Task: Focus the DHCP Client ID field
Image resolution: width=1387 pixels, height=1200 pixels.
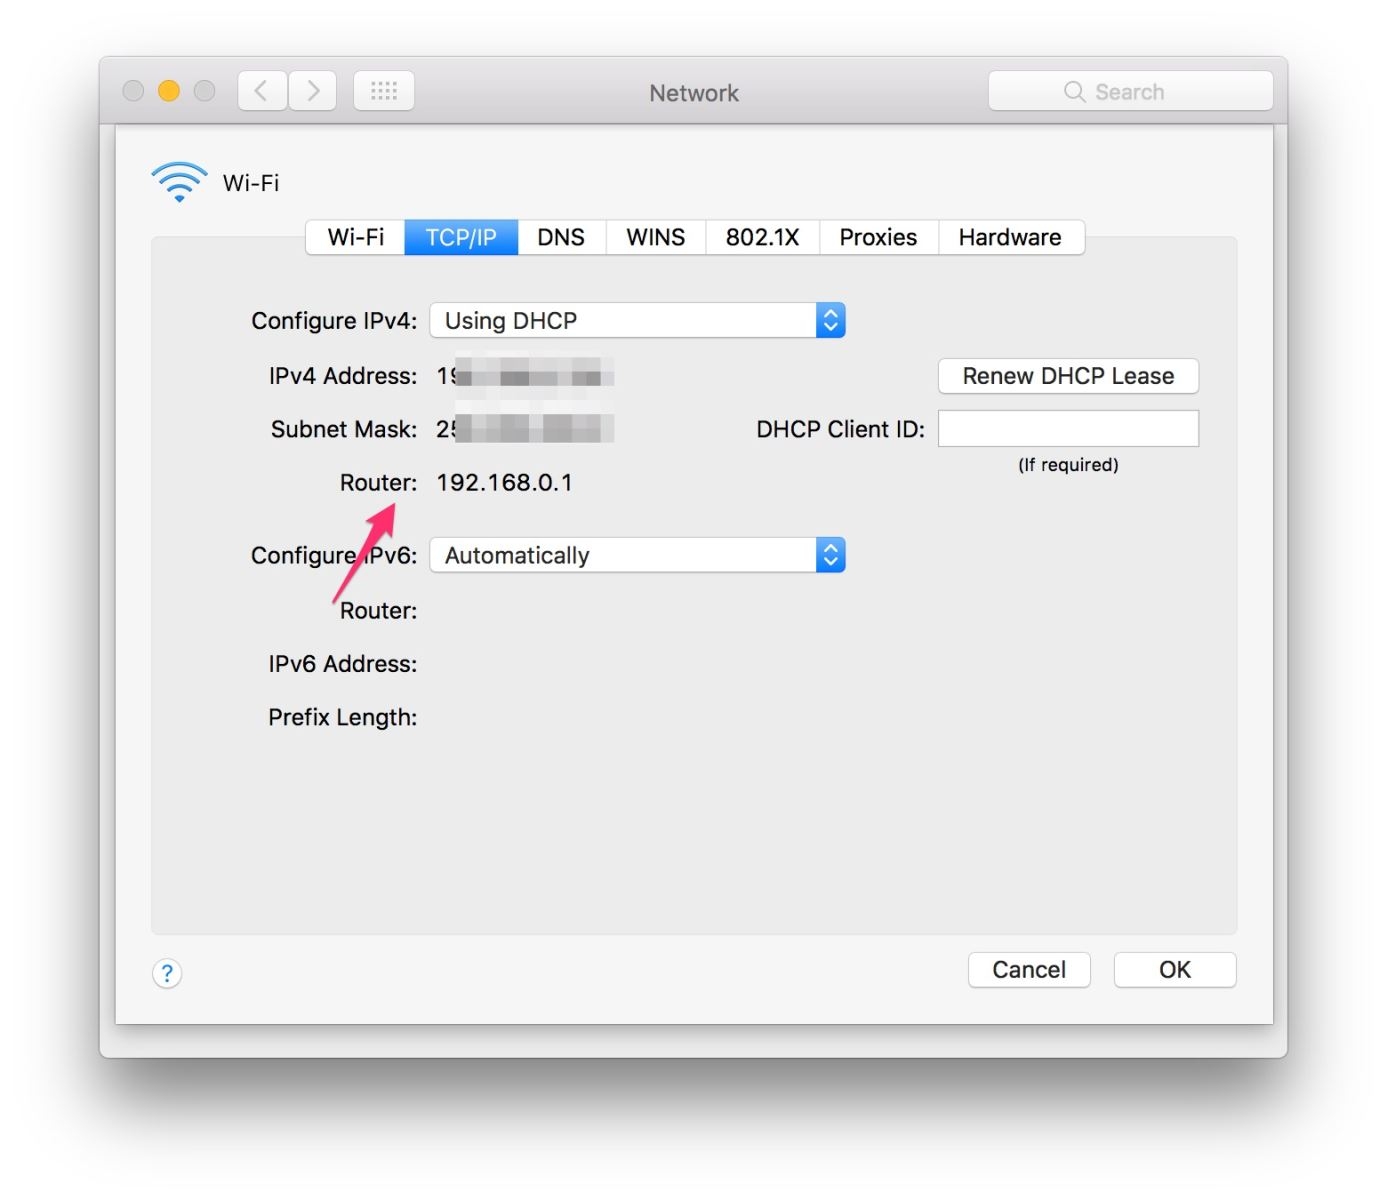Action: click(1068, 428)
